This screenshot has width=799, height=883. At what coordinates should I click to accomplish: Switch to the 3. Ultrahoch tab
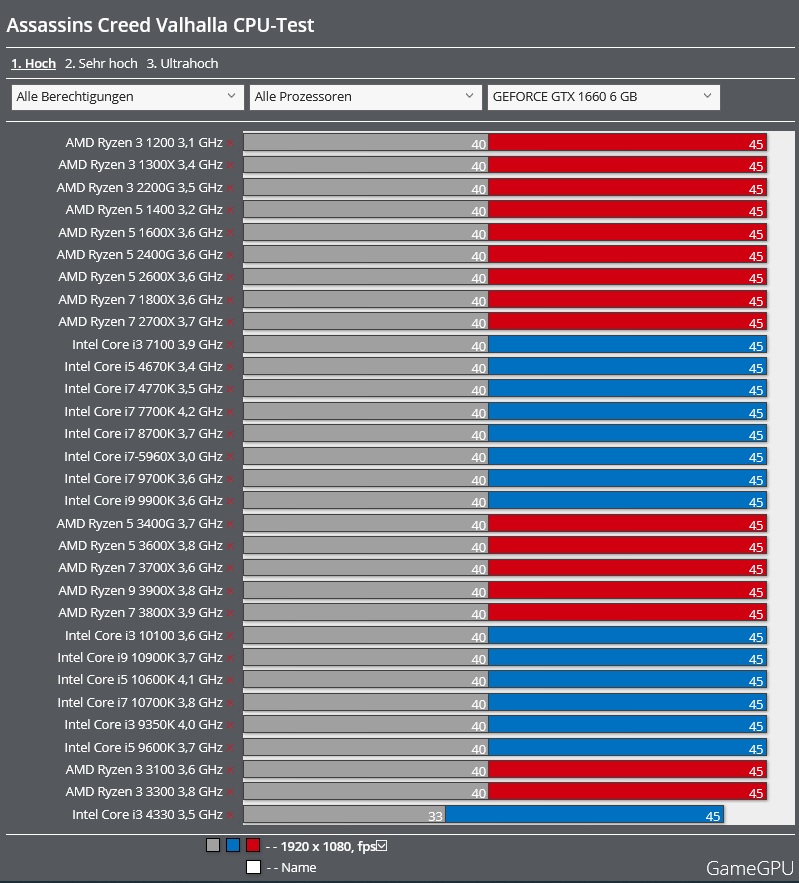pyautogui.click(x=182, y=64)
